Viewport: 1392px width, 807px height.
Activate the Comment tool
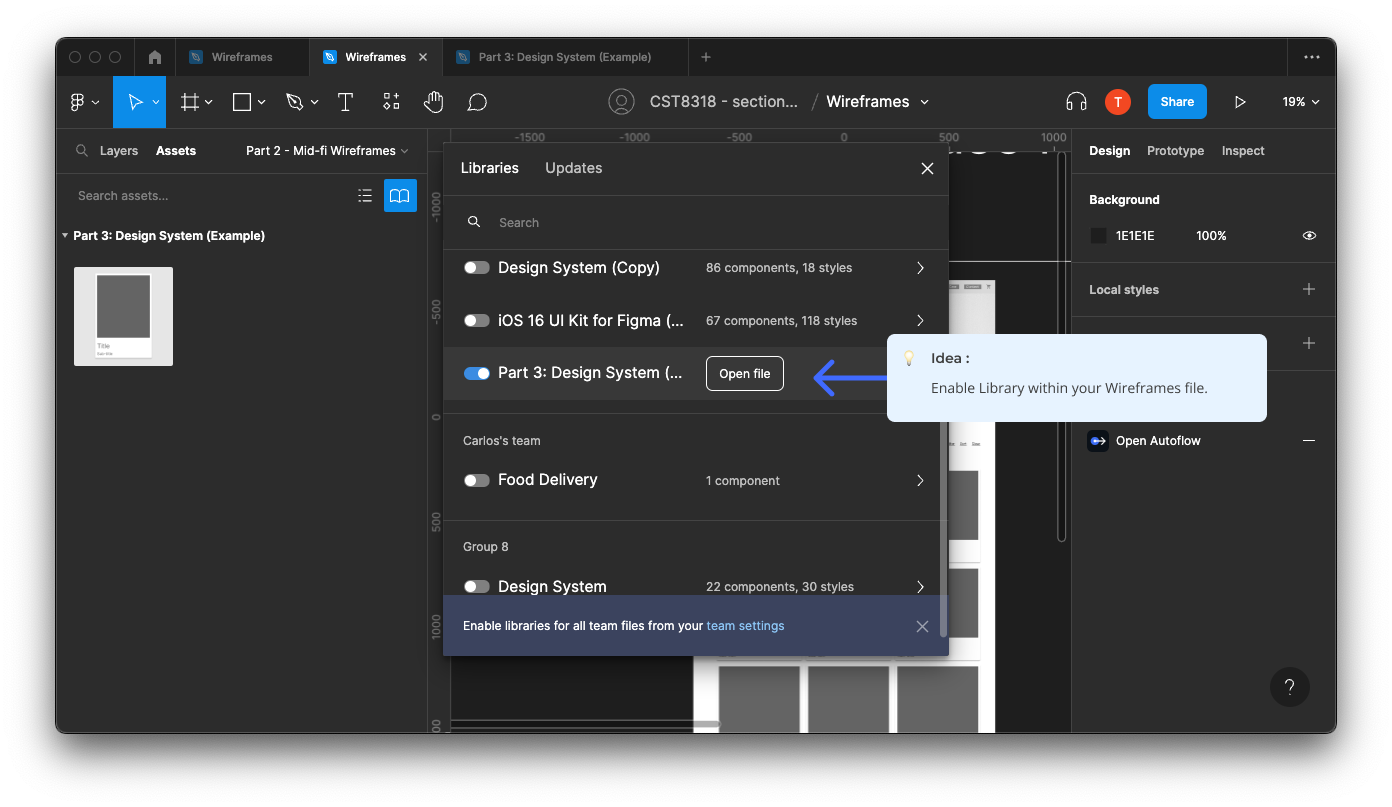pos(477,102)
